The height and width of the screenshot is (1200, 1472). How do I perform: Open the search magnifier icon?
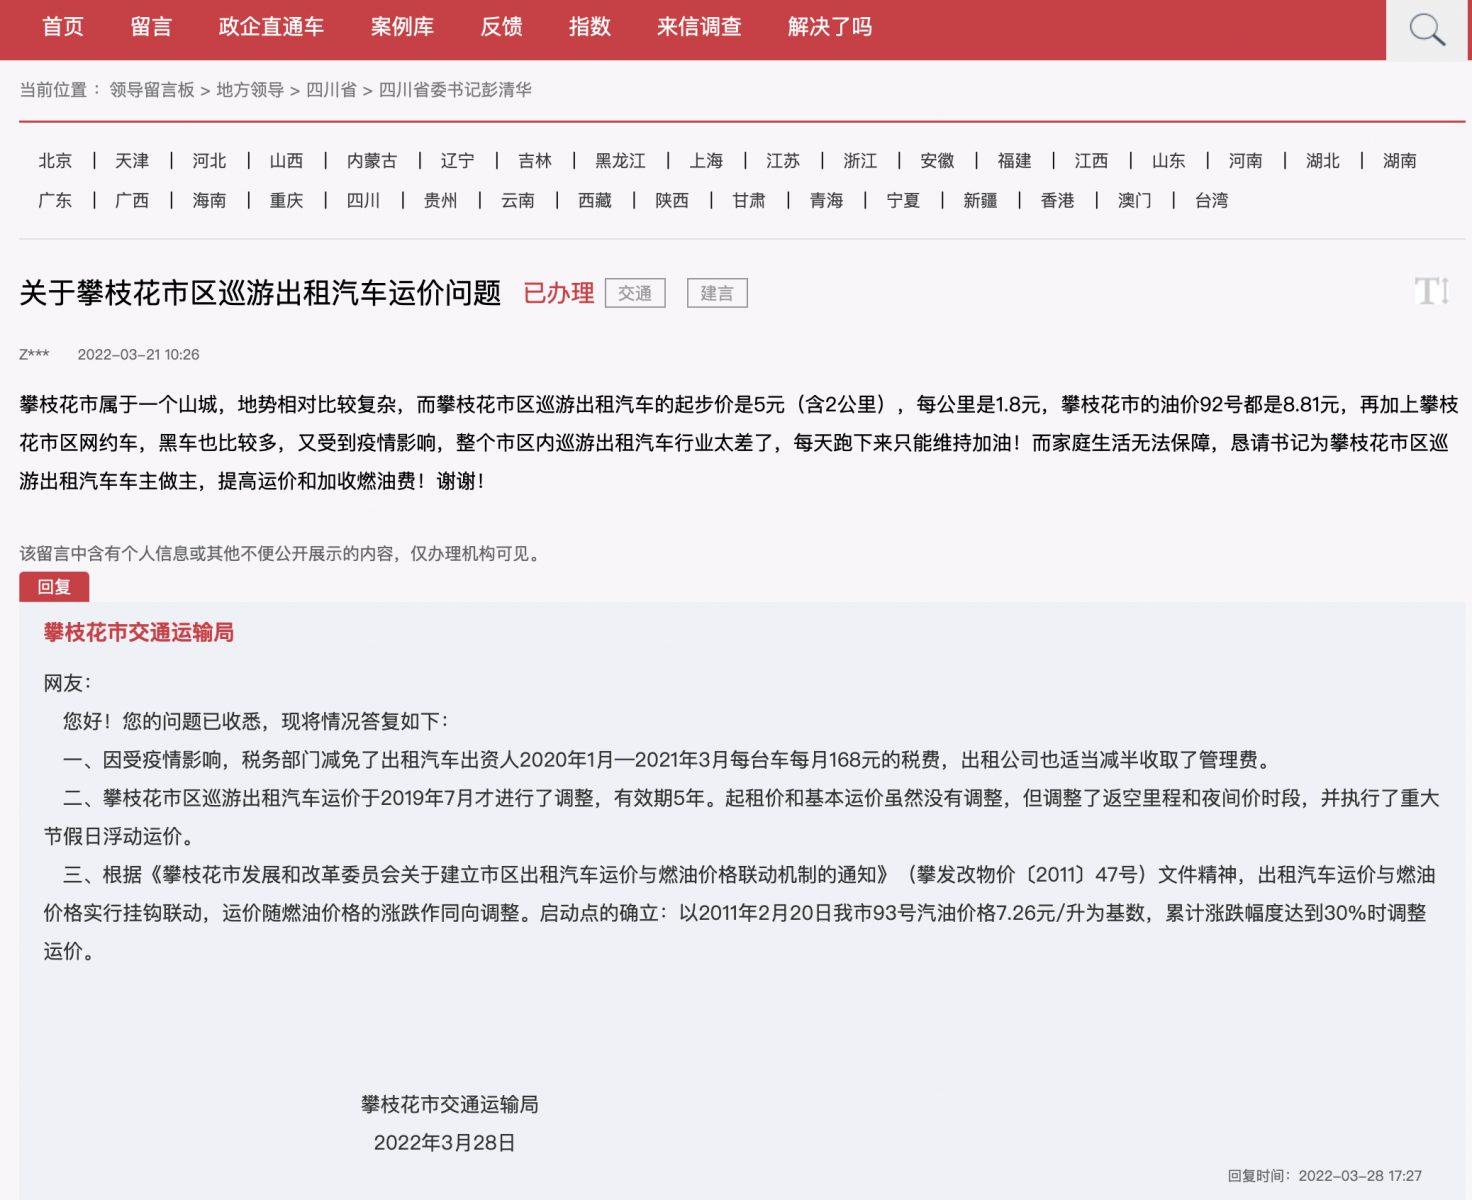(1427, 30)
